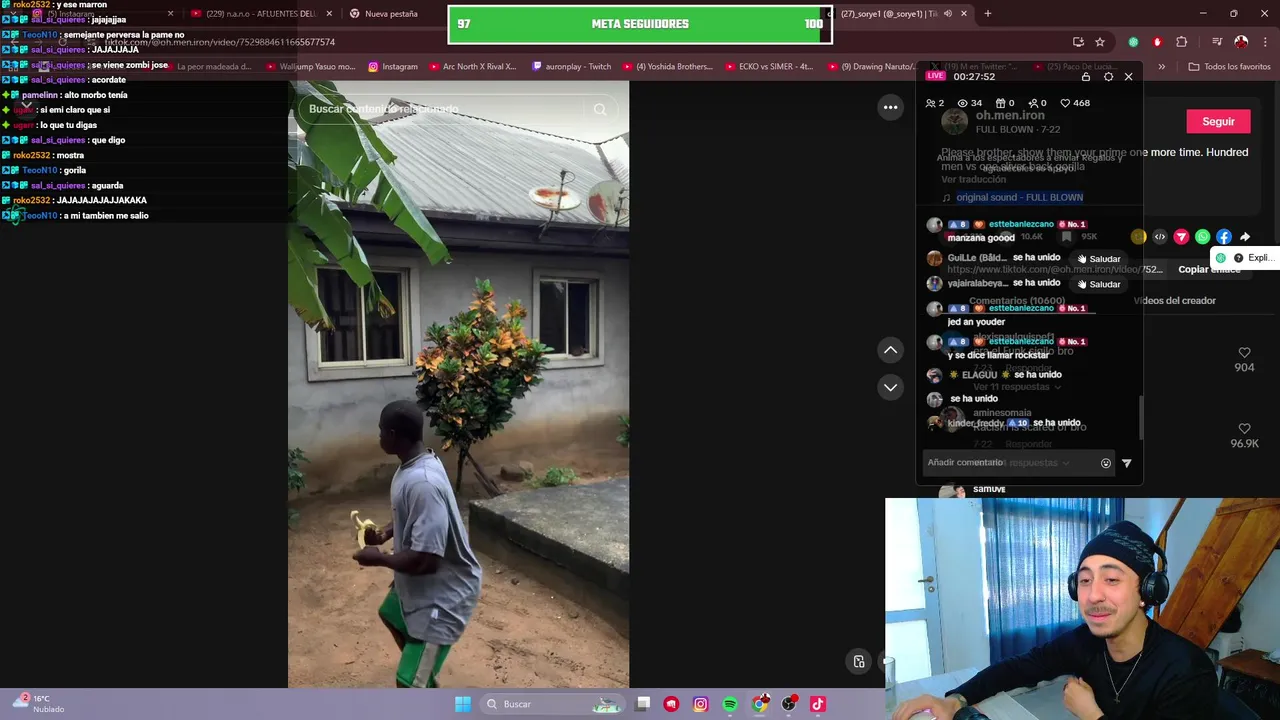Click the live chat scrollbar
1280x720 pixels.
pyautogui.click(x=1140, y=417)
